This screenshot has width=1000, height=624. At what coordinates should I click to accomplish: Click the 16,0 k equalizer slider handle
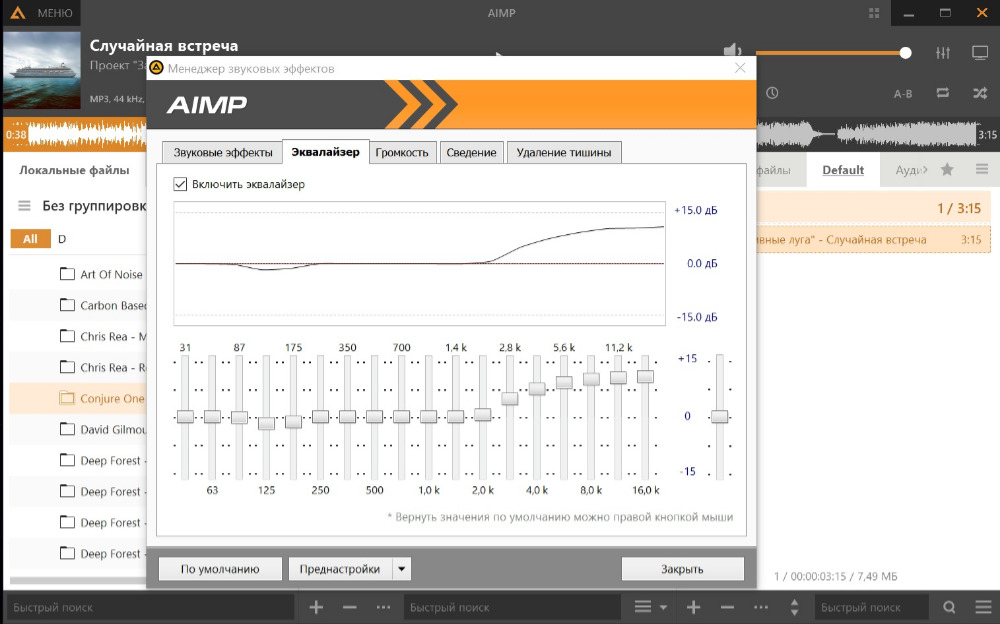[645, 376]
